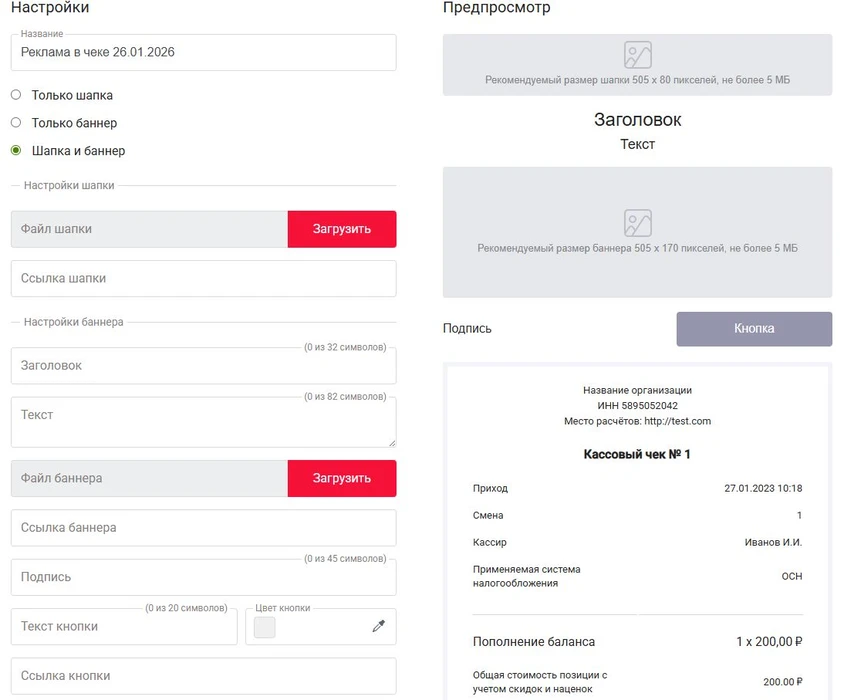
Task: Focus the "Подпись" signature input
Action: [x=203, y=577]
